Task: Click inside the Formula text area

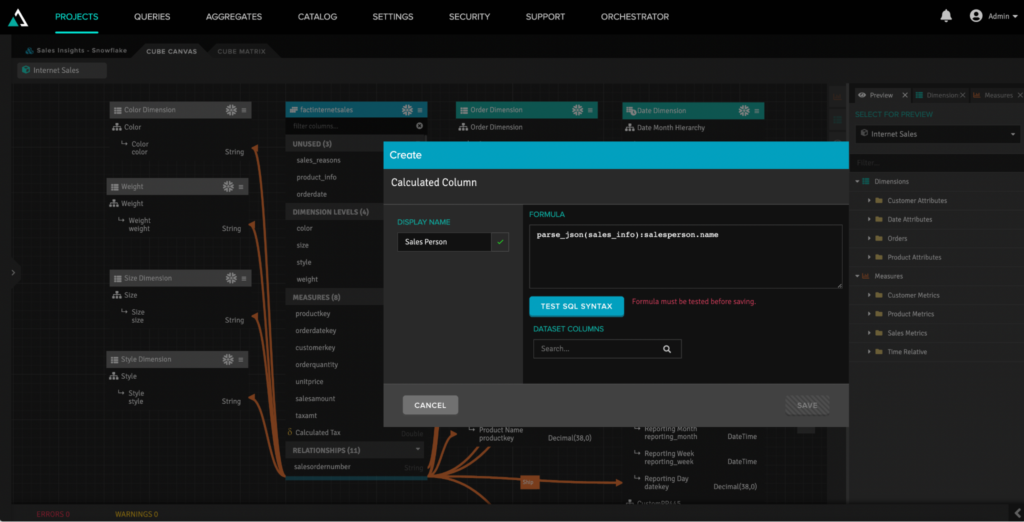Action: click(686, 256)
